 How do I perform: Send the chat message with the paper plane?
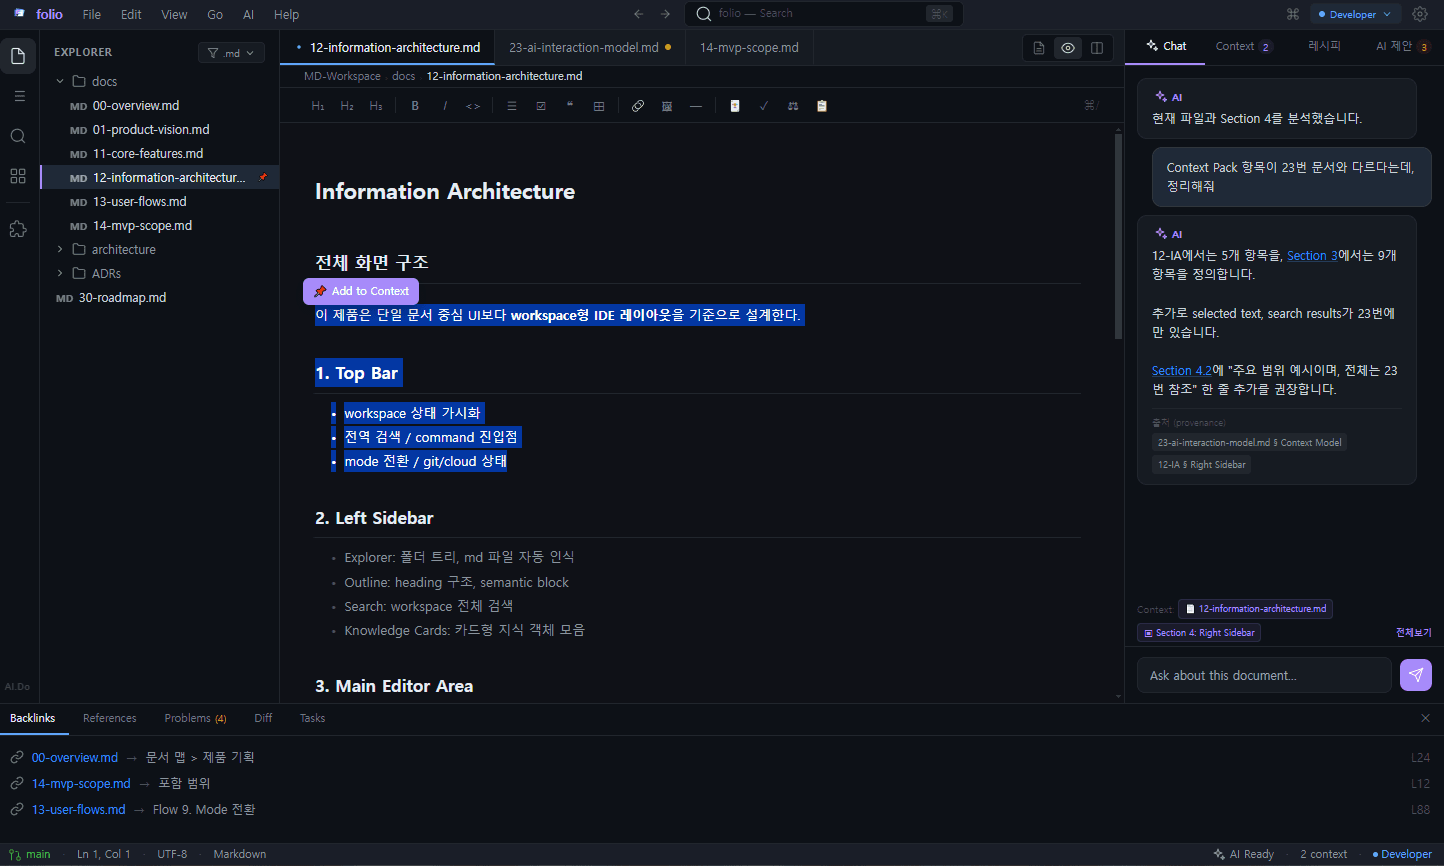[1415, 675]
